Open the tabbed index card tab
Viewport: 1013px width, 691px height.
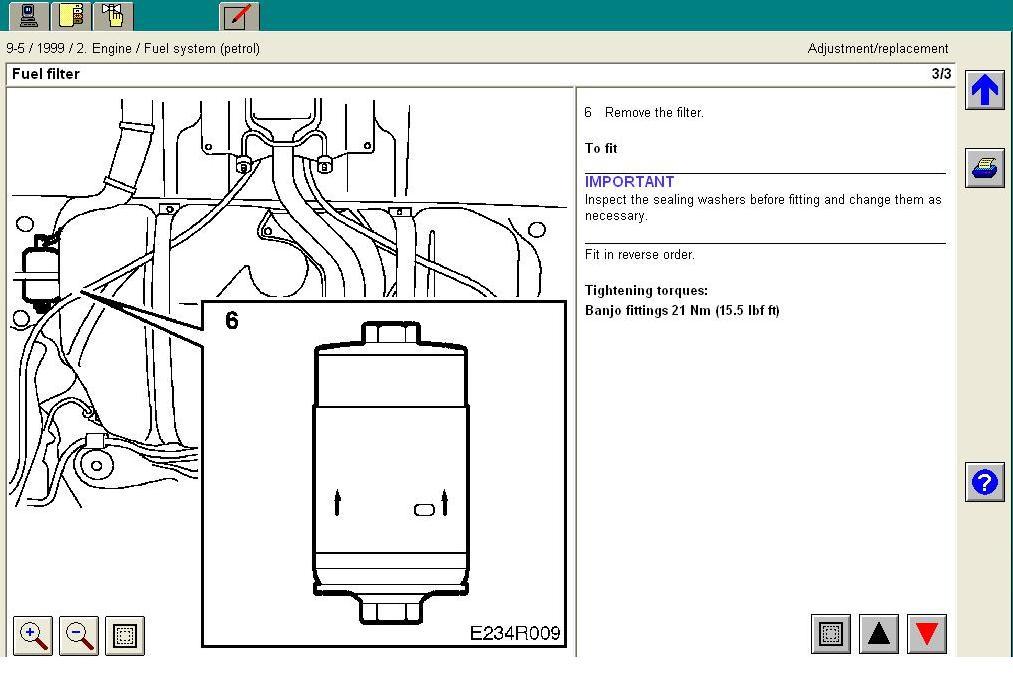coord(70,15)
